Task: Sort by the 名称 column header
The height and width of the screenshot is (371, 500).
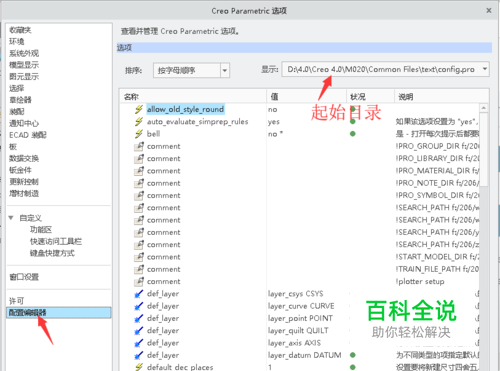Action: (193, 97)
